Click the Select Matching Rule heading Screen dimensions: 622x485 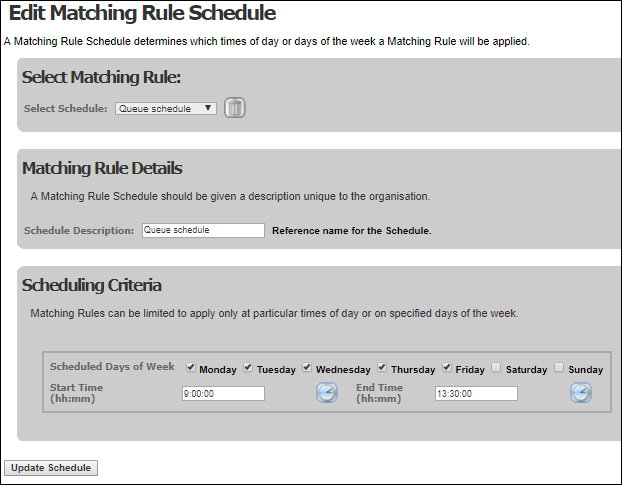[101, 77]
